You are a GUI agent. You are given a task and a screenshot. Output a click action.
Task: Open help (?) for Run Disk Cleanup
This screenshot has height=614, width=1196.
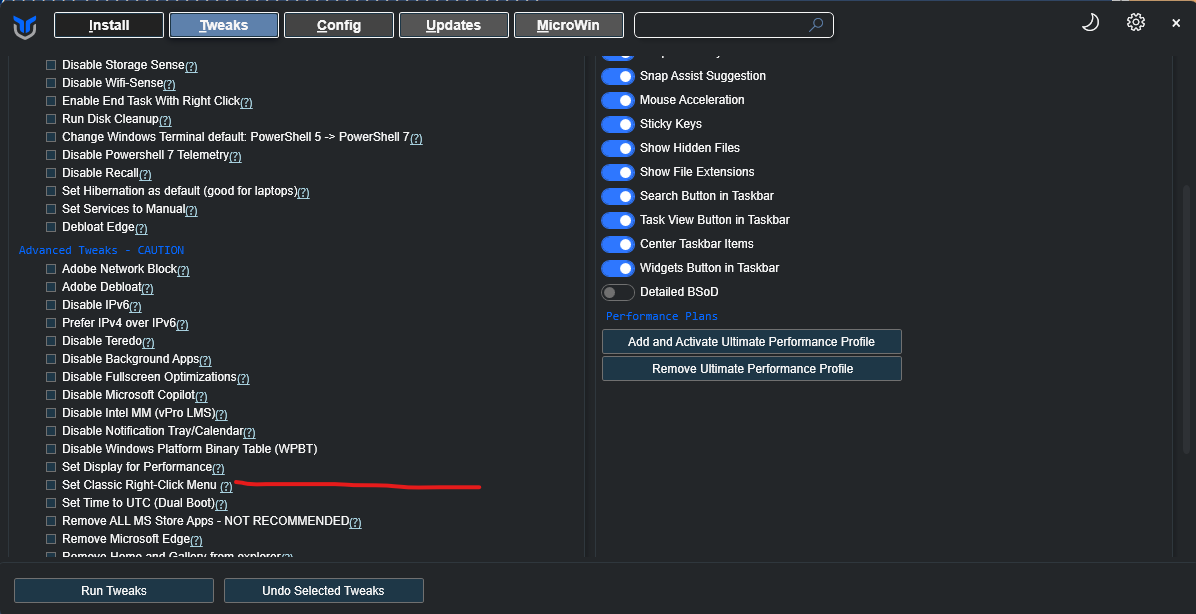pyautogui.click(x=165, y=120)
